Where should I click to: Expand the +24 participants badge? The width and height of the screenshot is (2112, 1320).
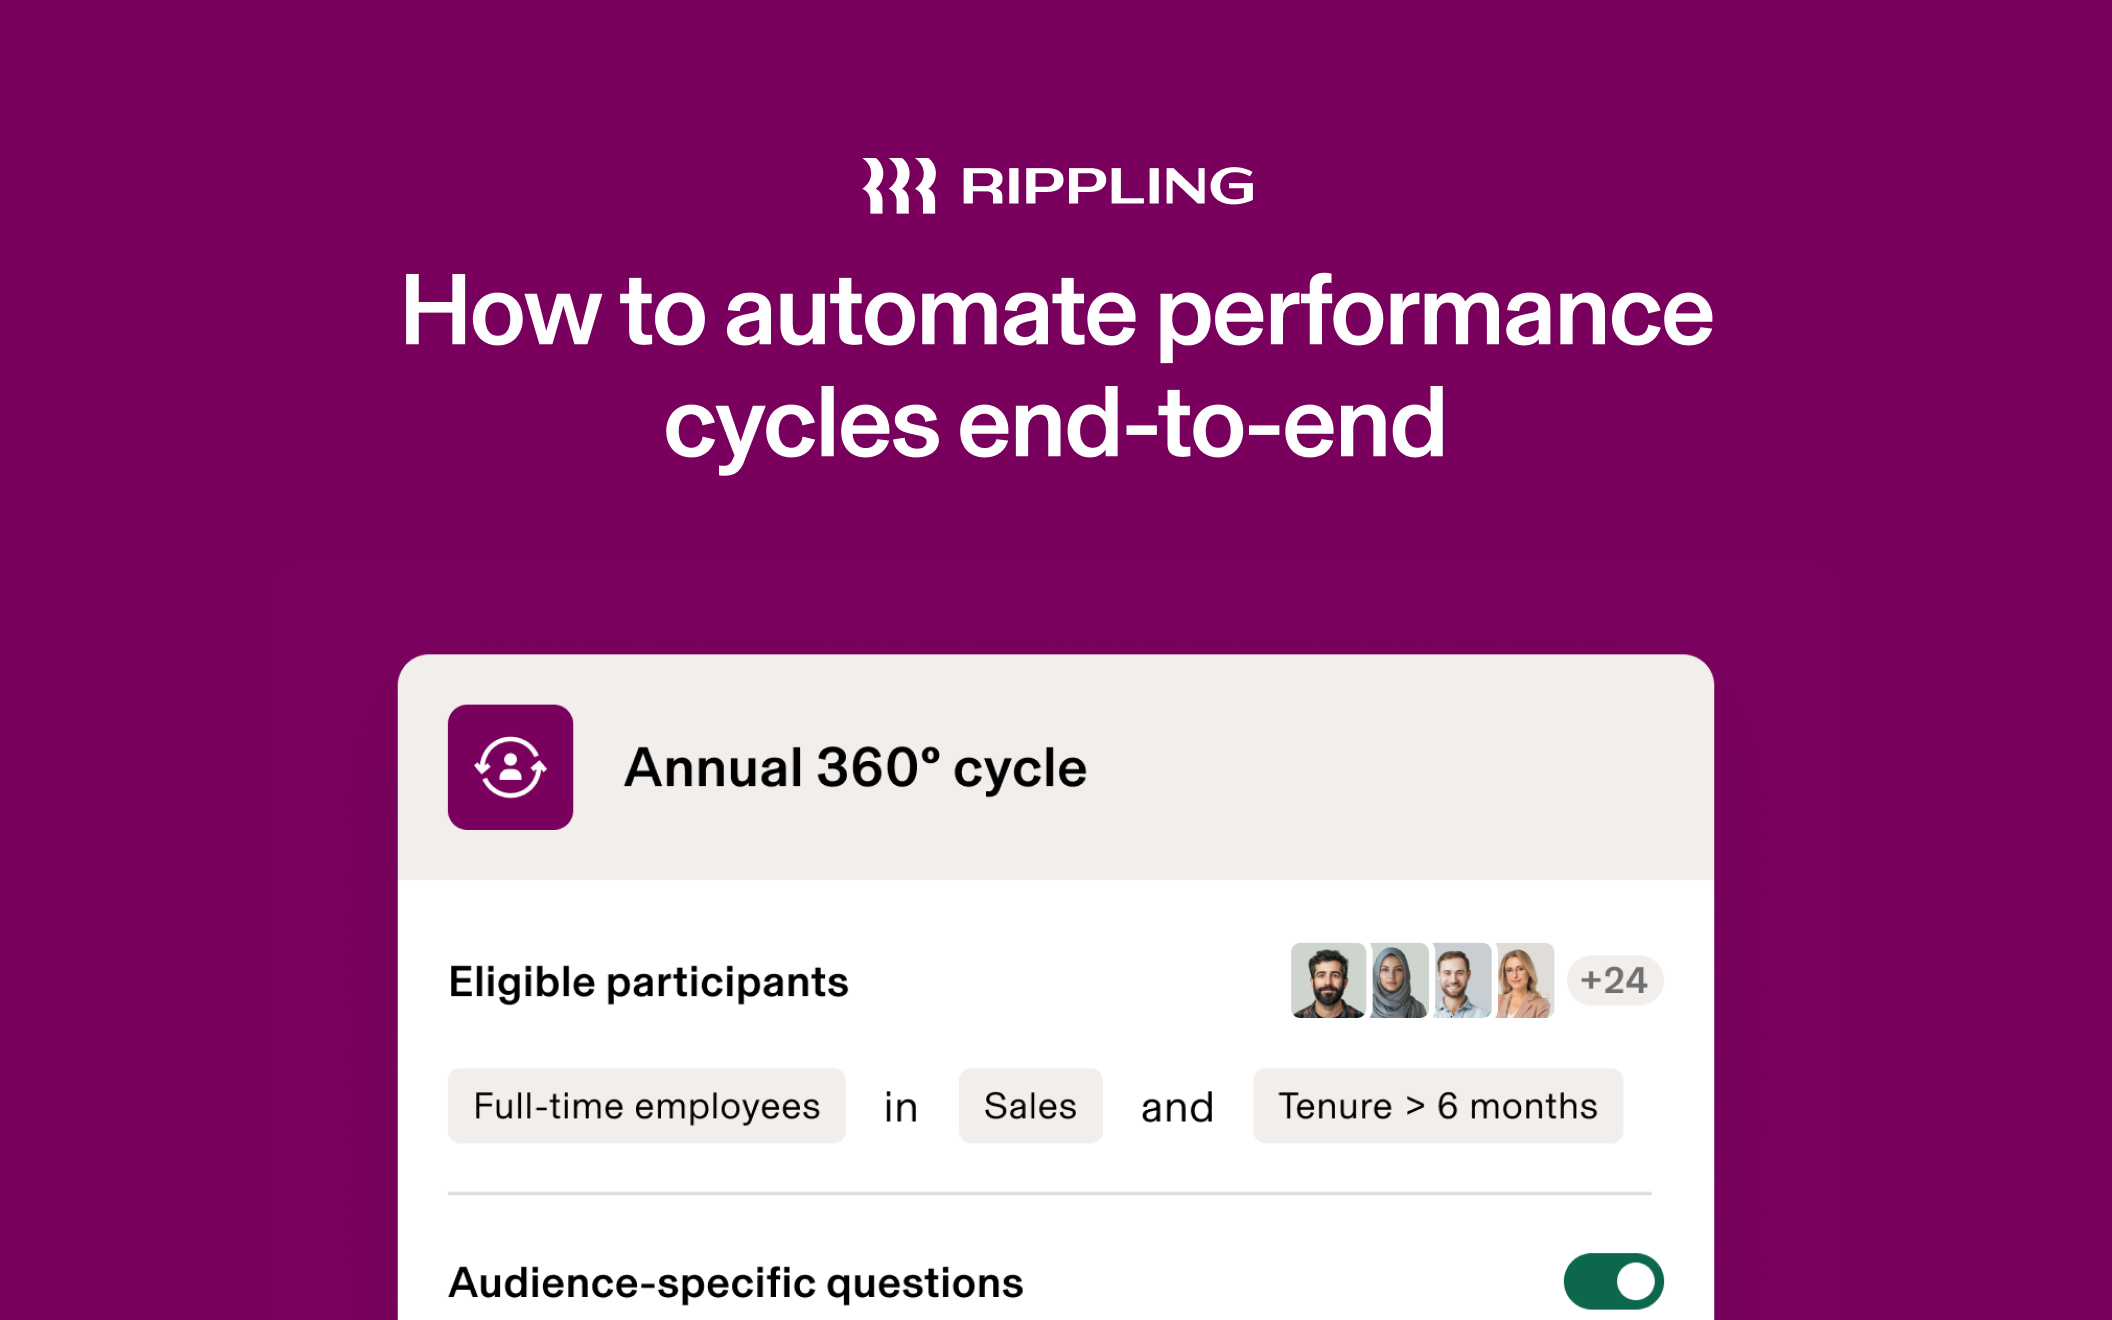(1616, 982)
